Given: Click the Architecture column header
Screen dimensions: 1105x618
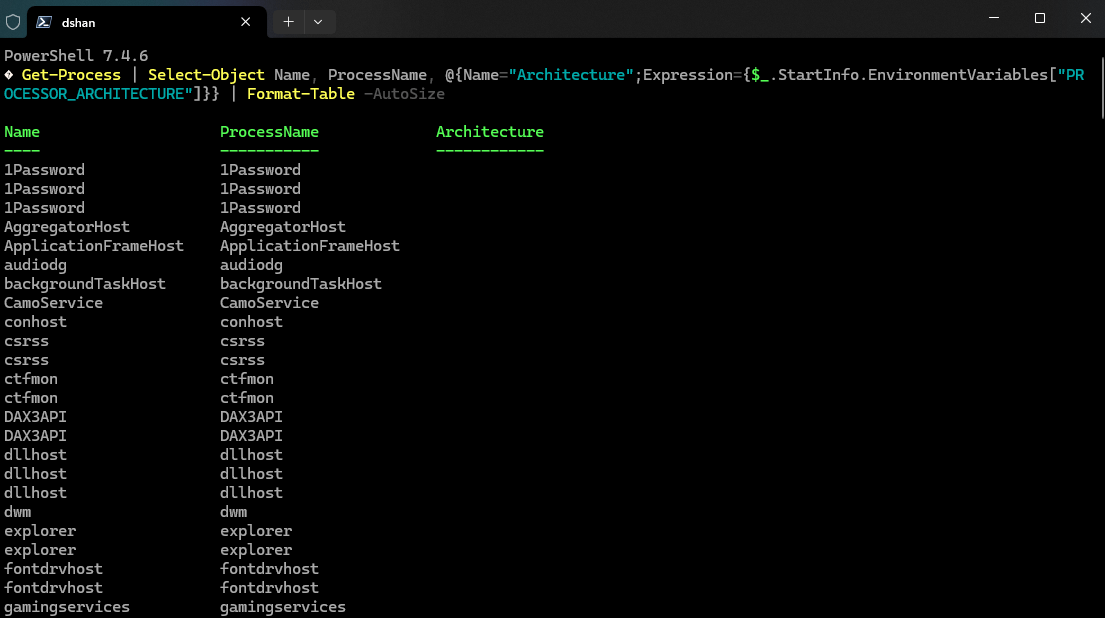Looking at the screenshot, I should pos(489,132).
